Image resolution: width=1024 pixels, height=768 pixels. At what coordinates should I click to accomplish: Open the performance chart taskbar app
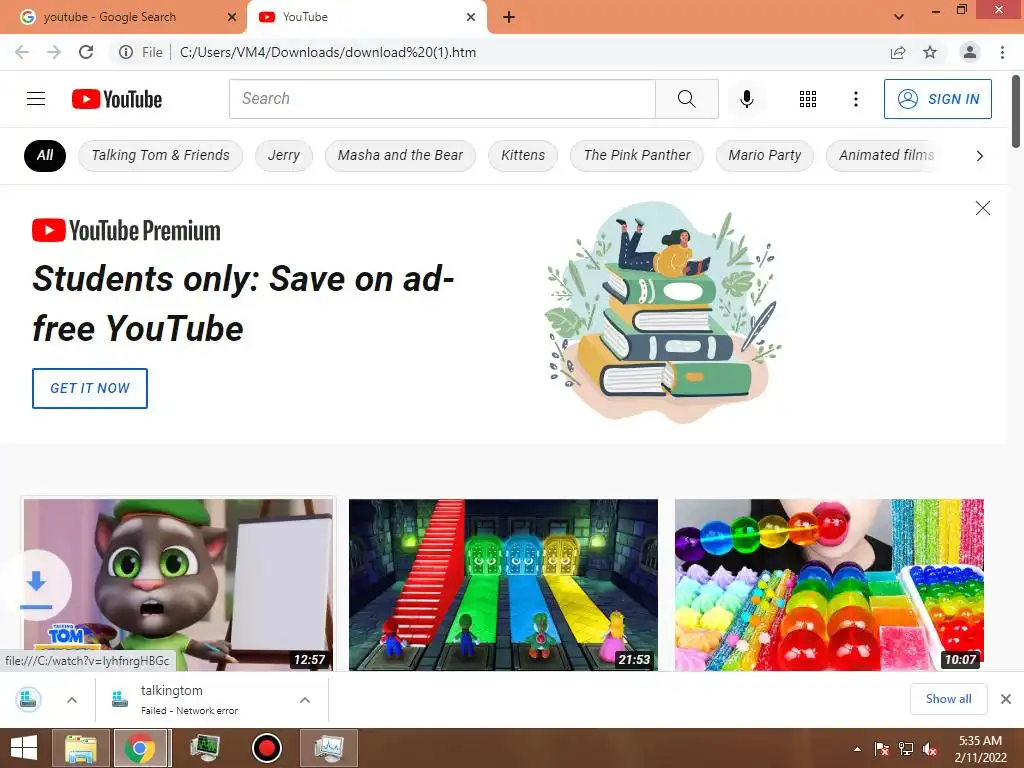(329, 748)
